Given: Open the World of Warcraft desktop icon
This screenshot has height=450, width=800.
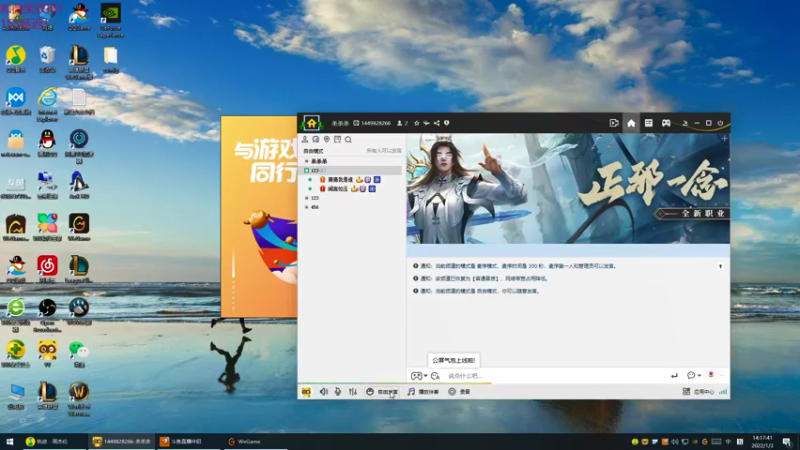Looking at the screenshot, I should 79,399.
